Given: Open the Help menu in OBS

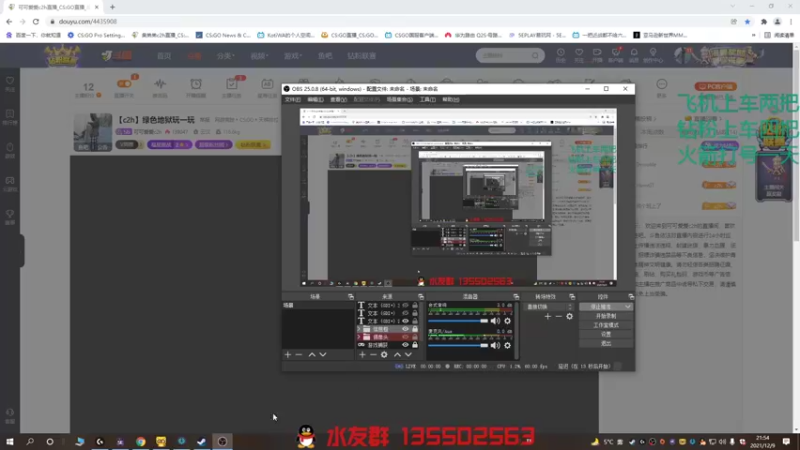Looking at the screenshot, I should pos(451,99).
